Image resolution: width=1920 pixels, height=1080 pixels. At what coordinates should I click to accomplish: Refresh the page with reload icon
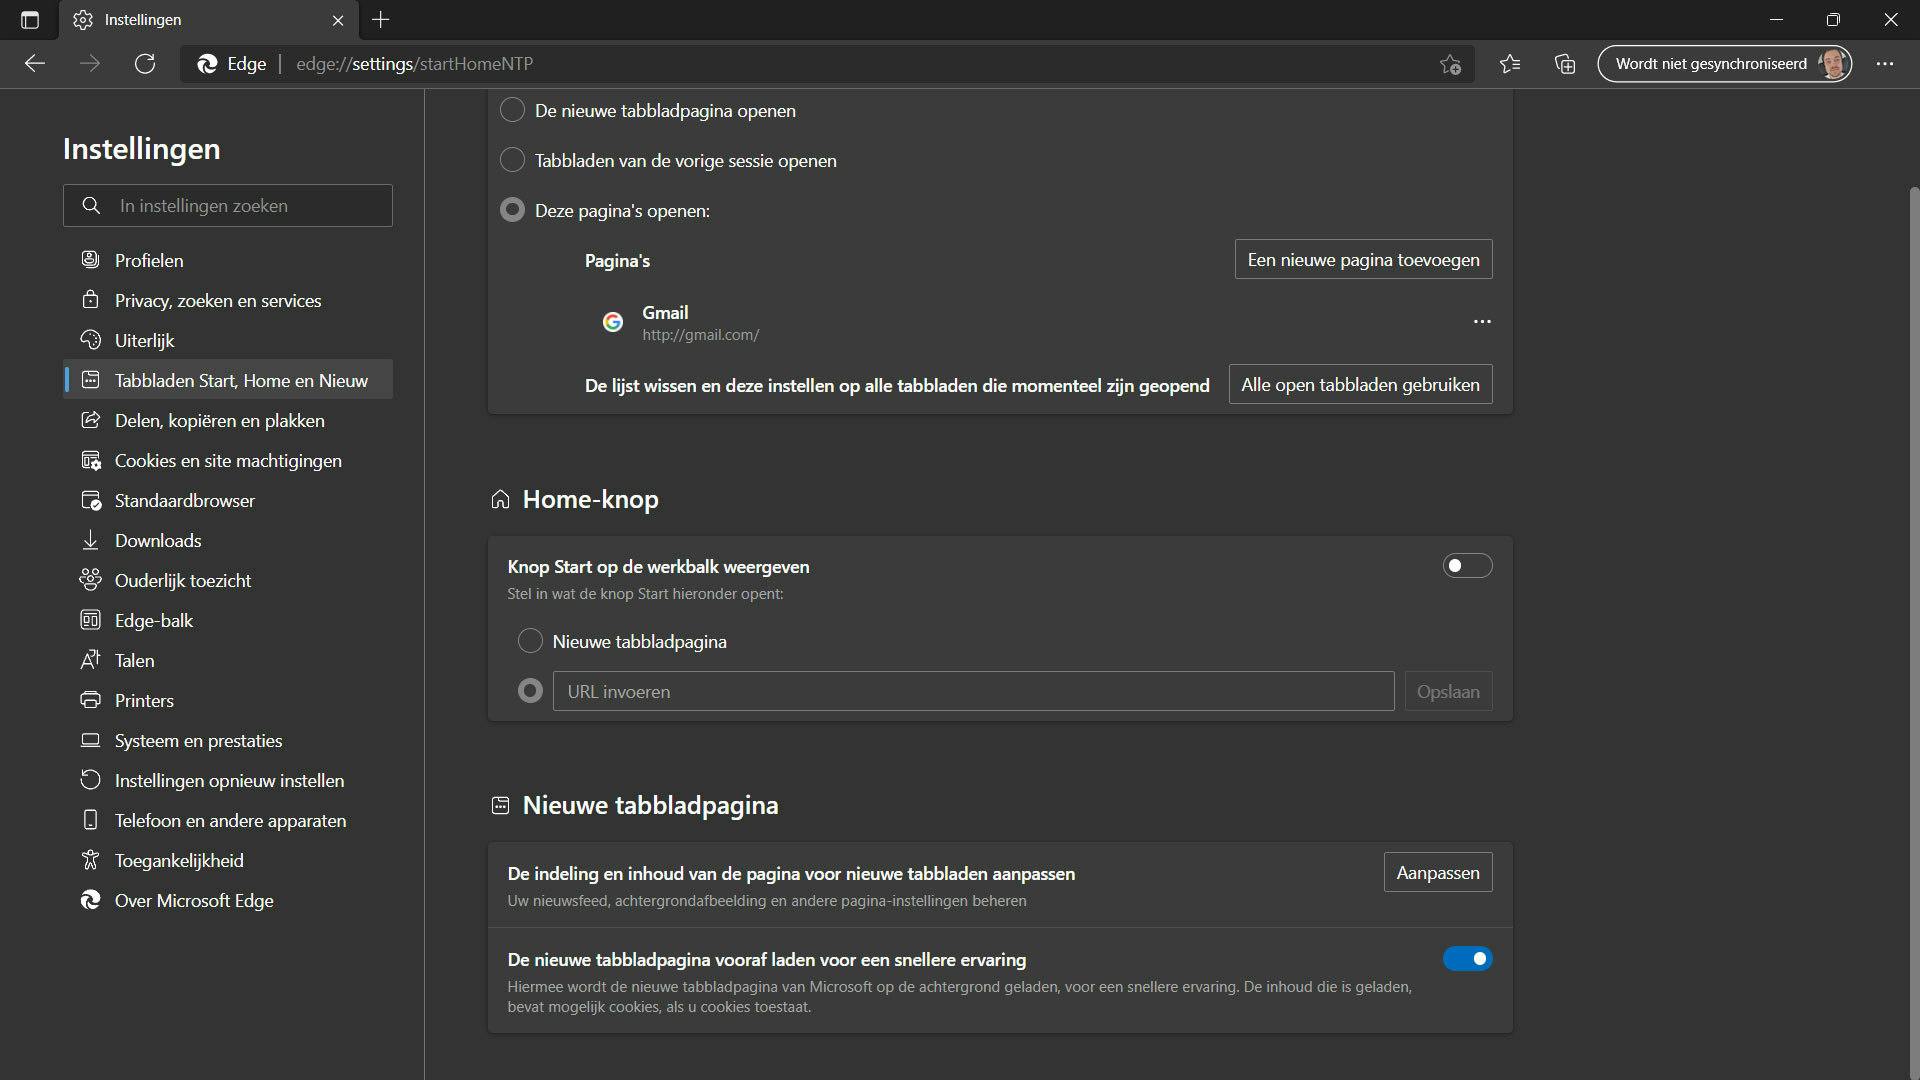[145, 64]
